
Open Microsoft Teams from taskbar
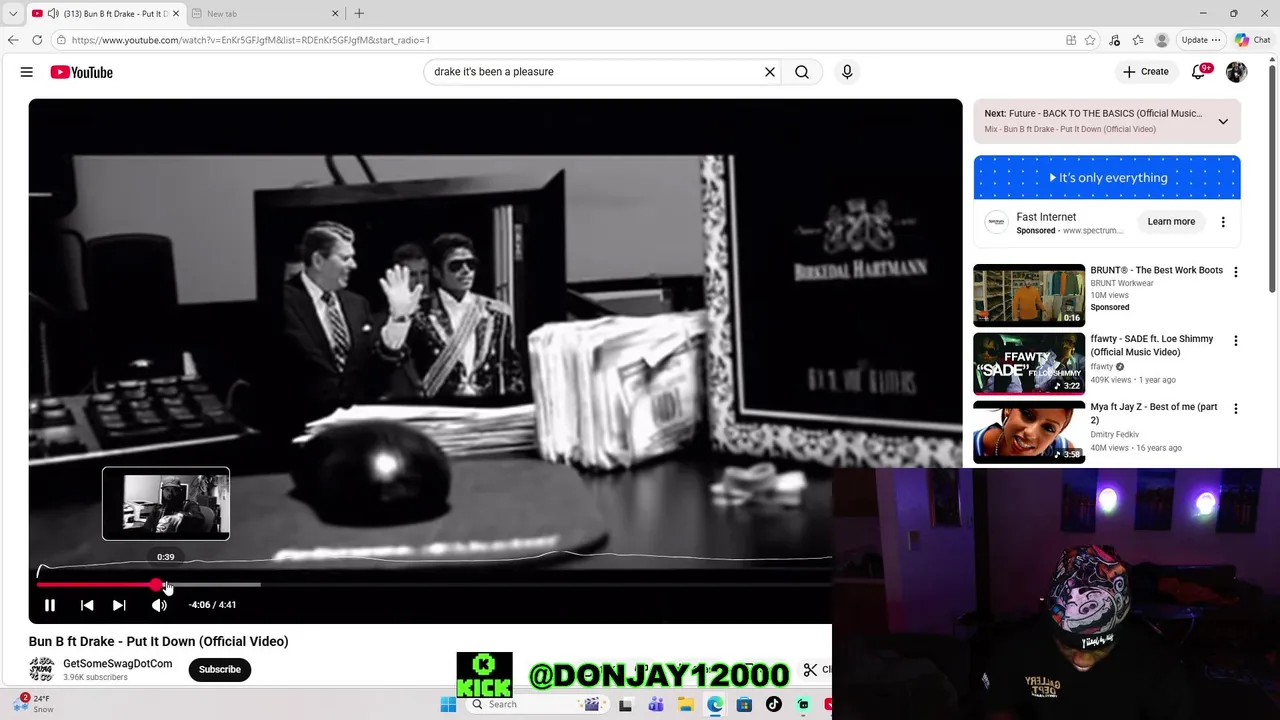tap(656, 704)
